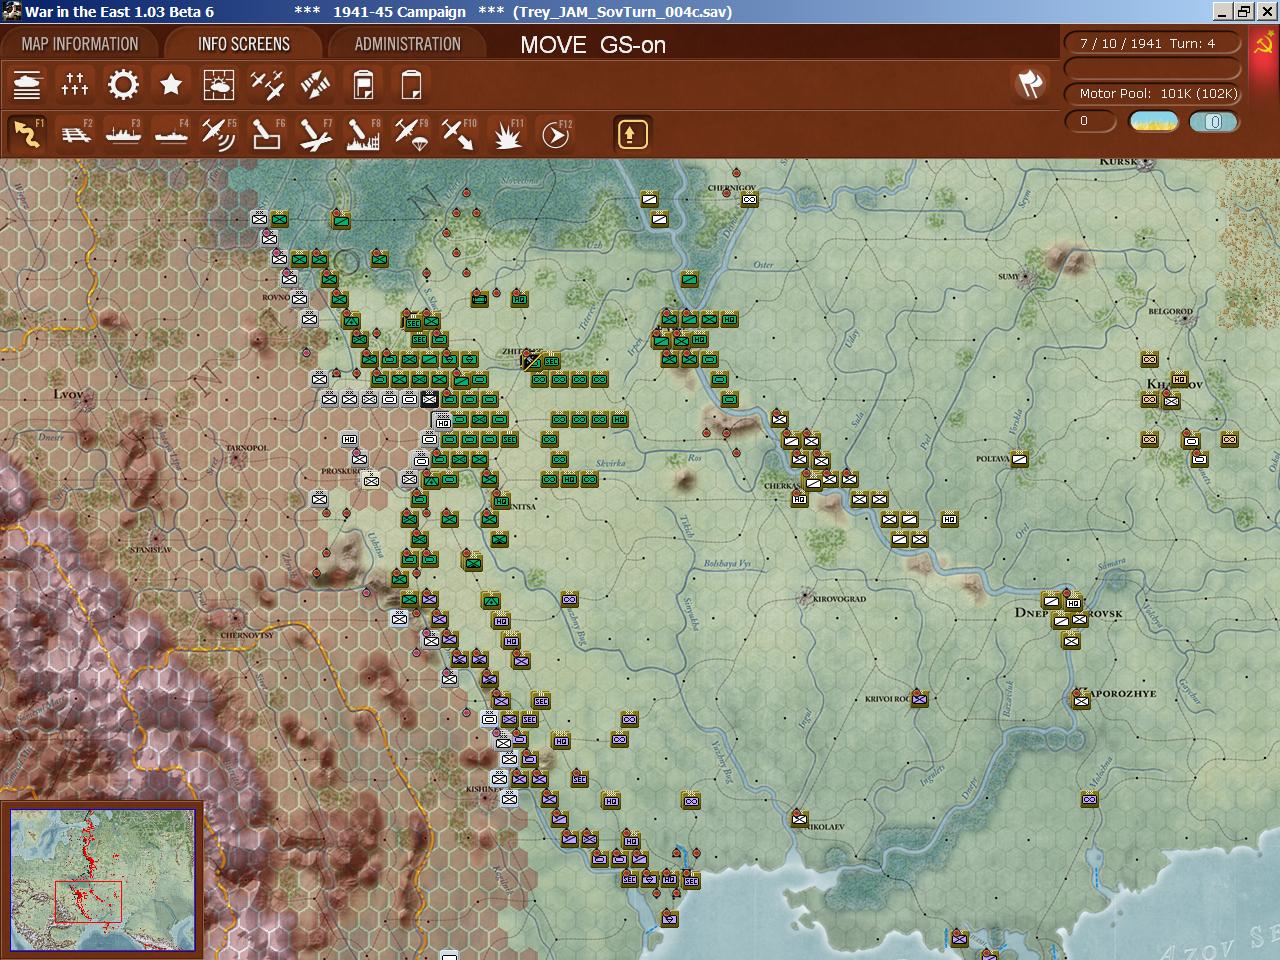The image size is (1280, 960).
Task: Click the brown counter field showing 0
Action: point(1091,121)
